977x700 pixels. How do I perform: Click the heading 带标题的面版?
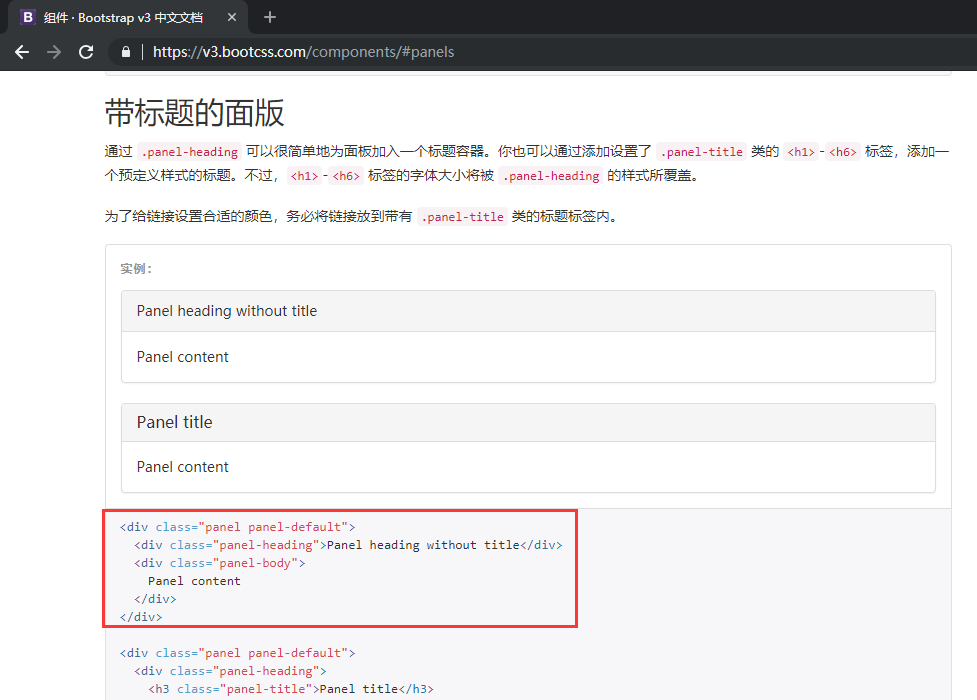194,113
